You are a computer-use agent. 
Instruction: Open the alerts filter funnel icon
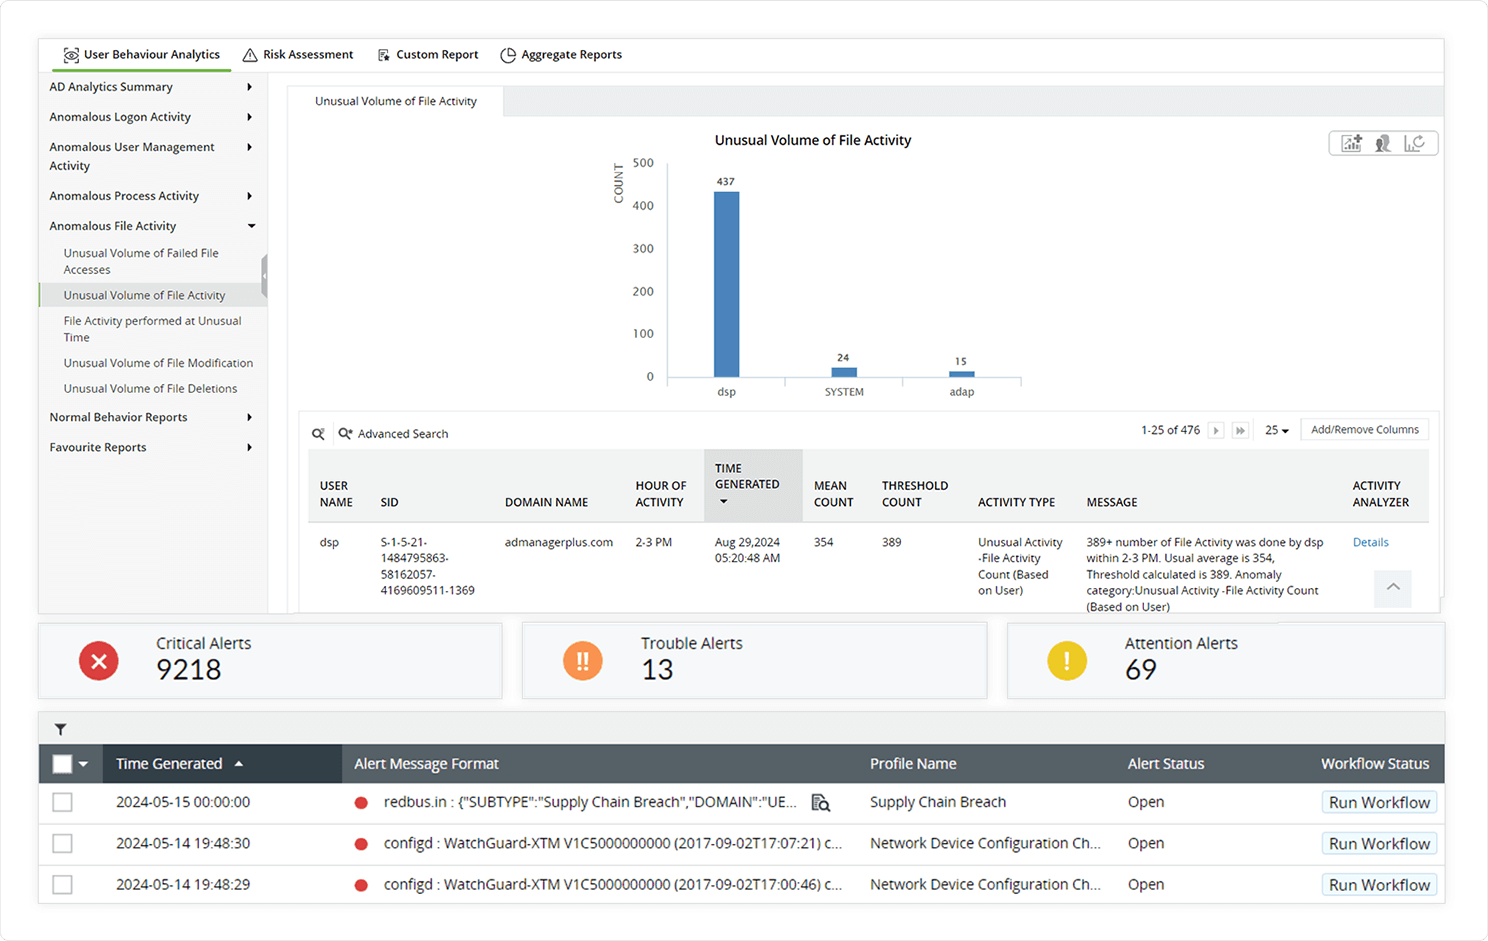point(61,730)
